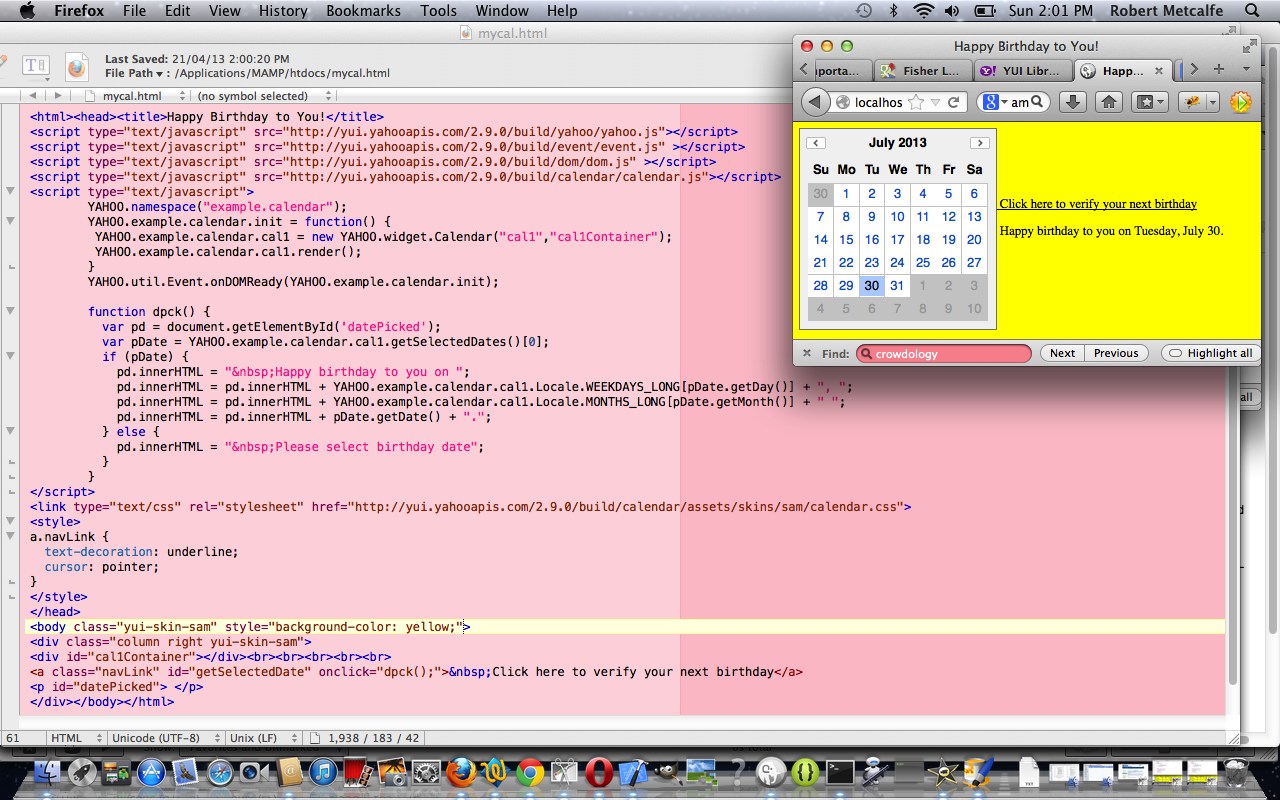This screenshot has width=1280, height=800.
Task: Select July 15 in the calendar
Action: [x=846, y=239]
